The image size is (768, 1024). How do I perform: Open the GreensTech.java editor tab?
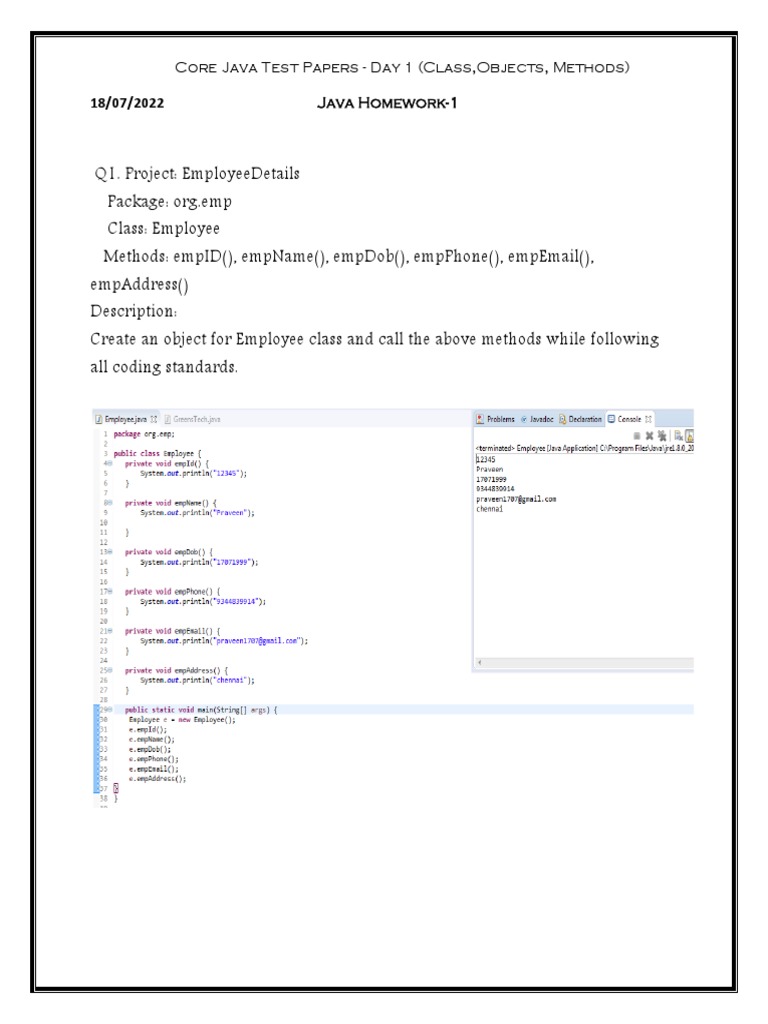(x=192, y=419)
